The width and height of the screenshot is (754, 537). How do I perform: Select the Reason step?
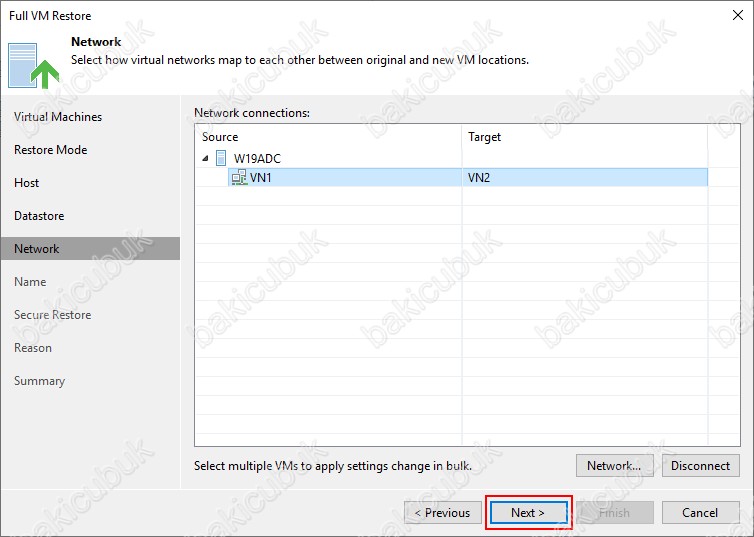click(33, 348)
